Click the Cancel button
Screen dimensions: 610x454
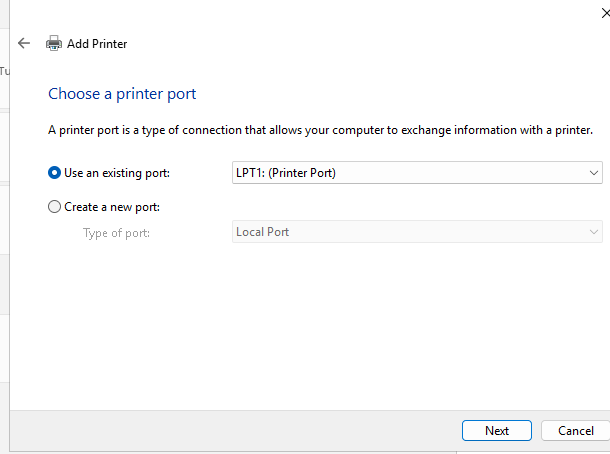(x=576, y=431)
